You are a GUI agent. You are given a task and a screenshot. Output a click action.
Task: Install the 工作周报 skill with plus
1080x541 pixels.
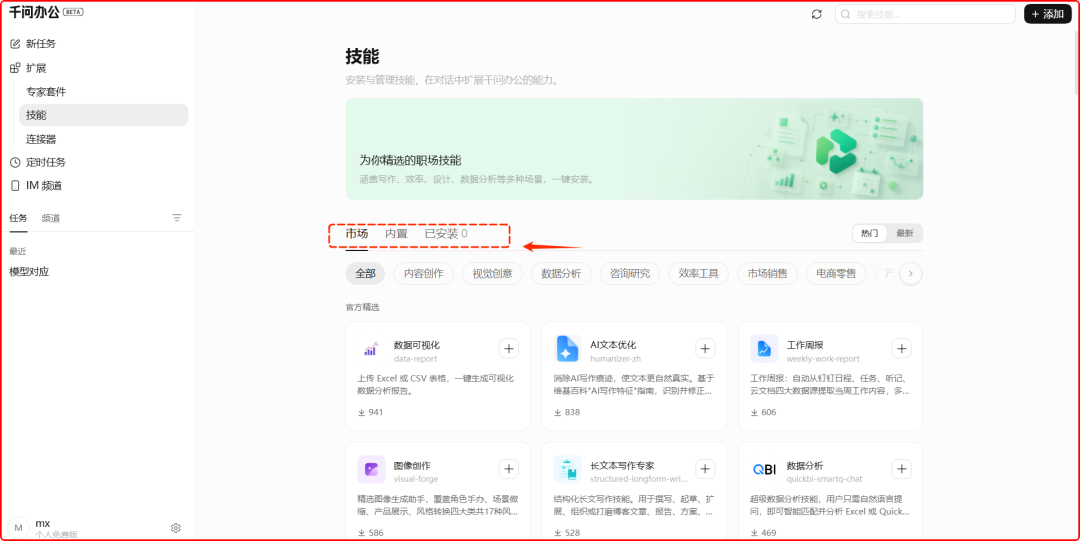pyautogui.click(x=902, y=349)
